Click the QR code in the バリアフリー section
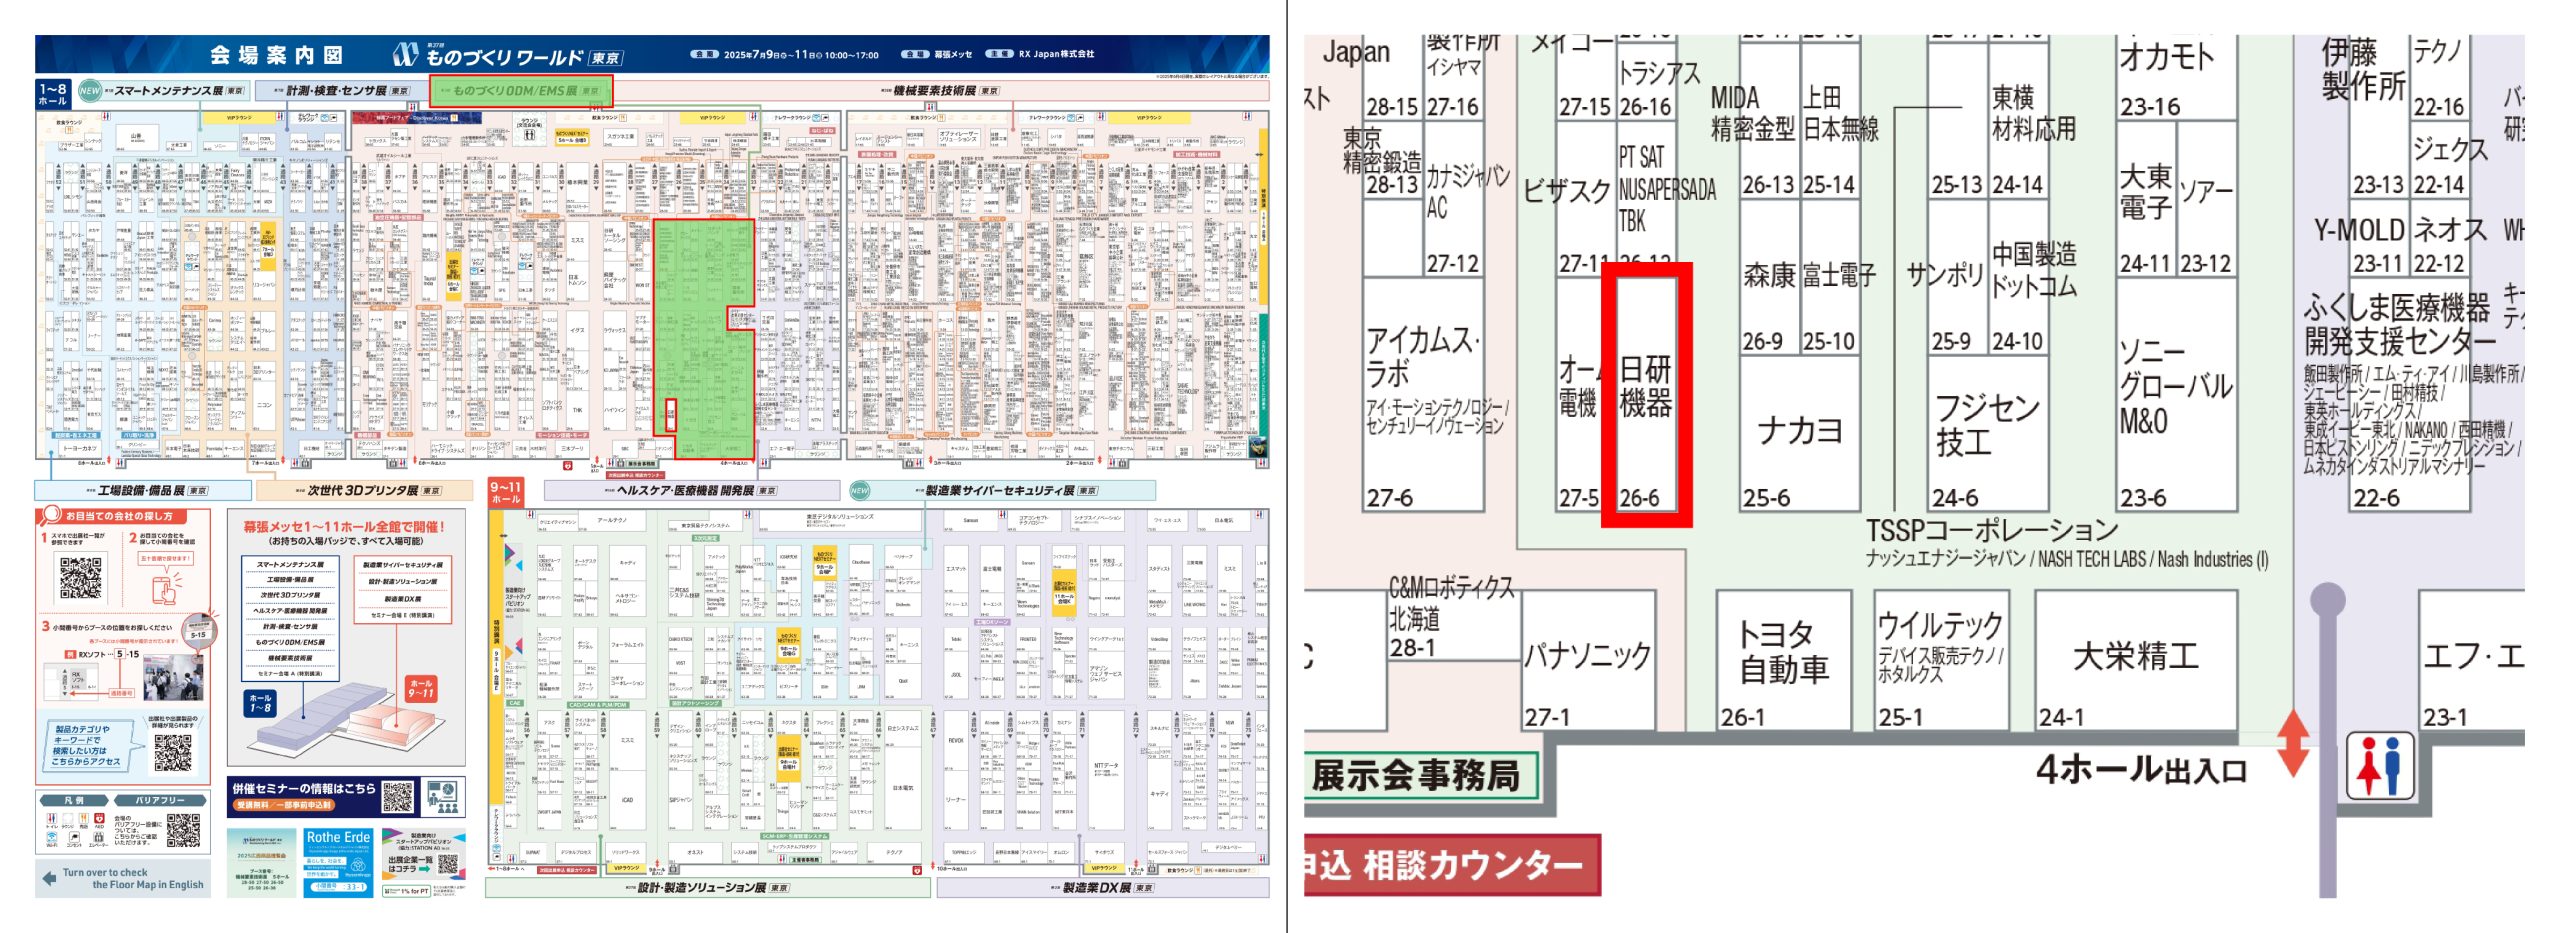Image resolution: width=2560 pixels, height=933 pixels. pyautogui.click(x=183, y=830)
